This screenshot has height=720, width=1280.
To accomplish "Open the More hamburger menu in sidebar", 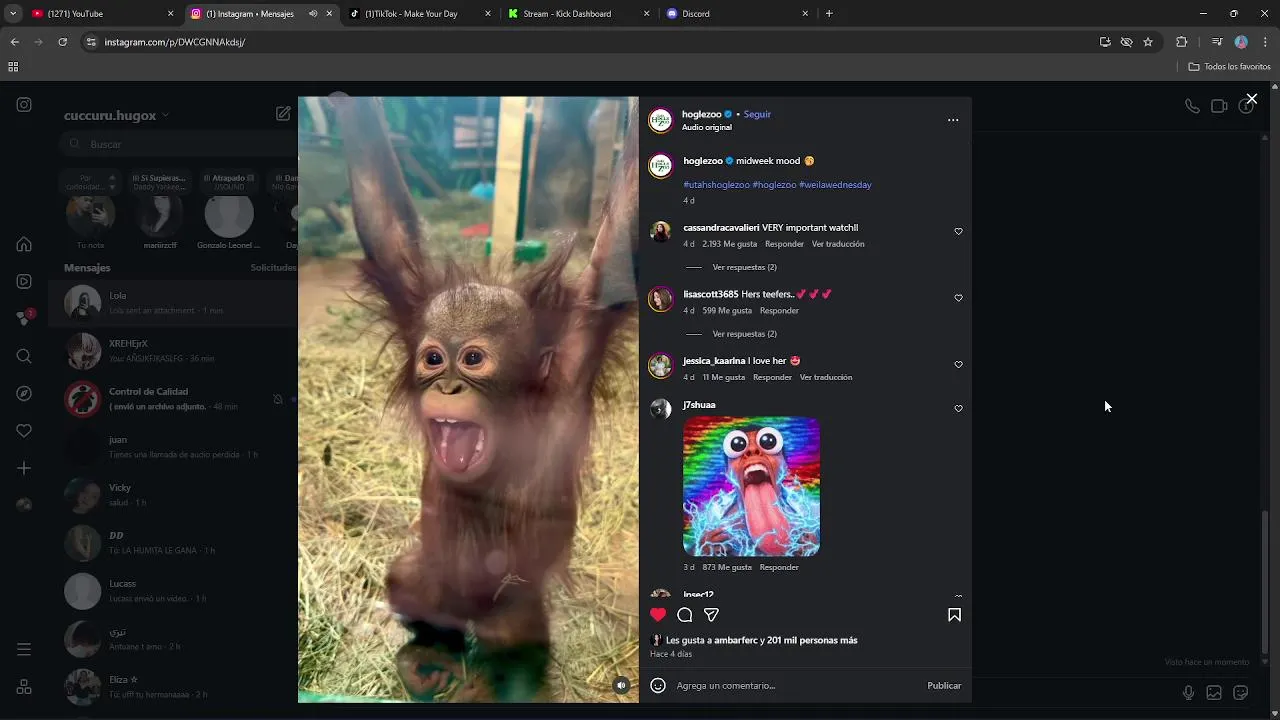I will point(24,650).
